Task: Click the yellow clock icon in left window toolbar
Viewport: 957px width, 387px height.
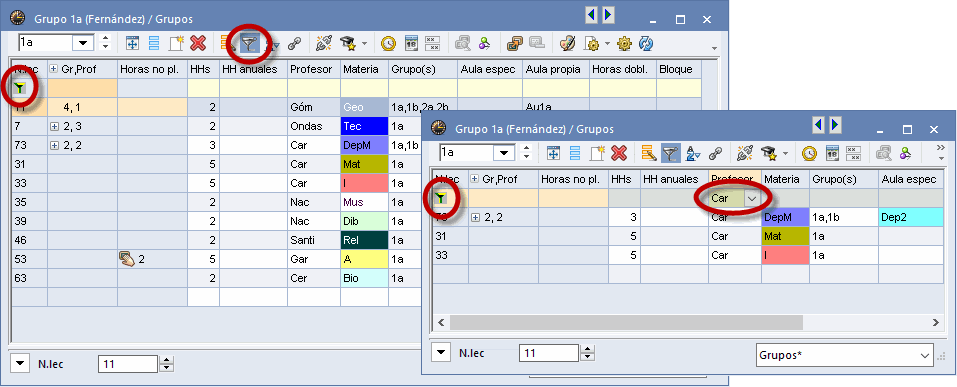Action: [388, 43]
